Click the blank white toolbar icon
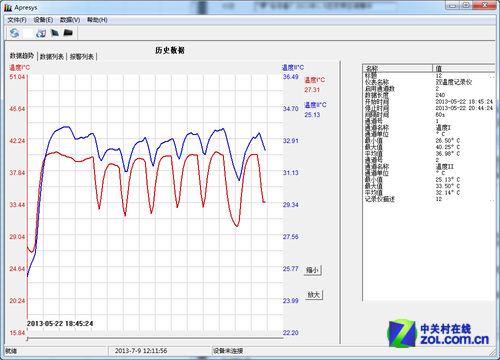 [28, 33]
